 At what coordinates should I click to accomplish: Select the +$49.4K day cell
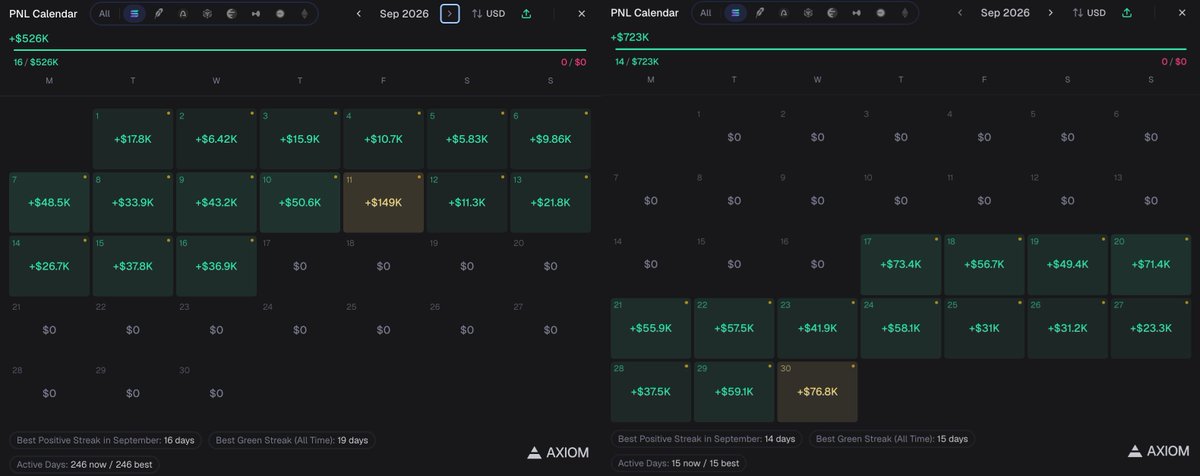(1068, 264)
